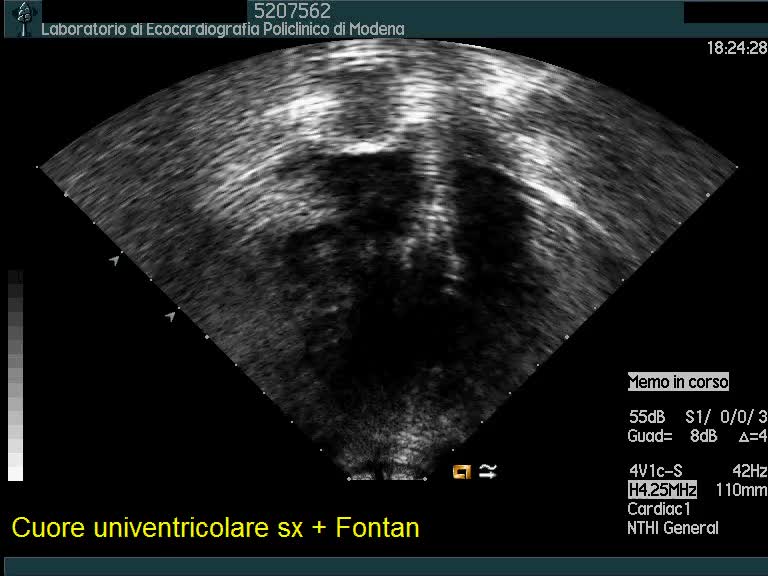Click the Cardiac1 preset label

coord(659,509)
